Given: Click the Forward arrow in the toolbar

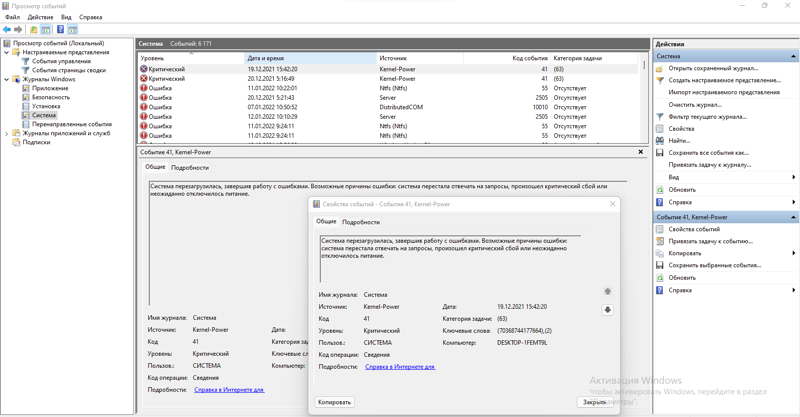Looking at the screenshot, I should [18, 30].
